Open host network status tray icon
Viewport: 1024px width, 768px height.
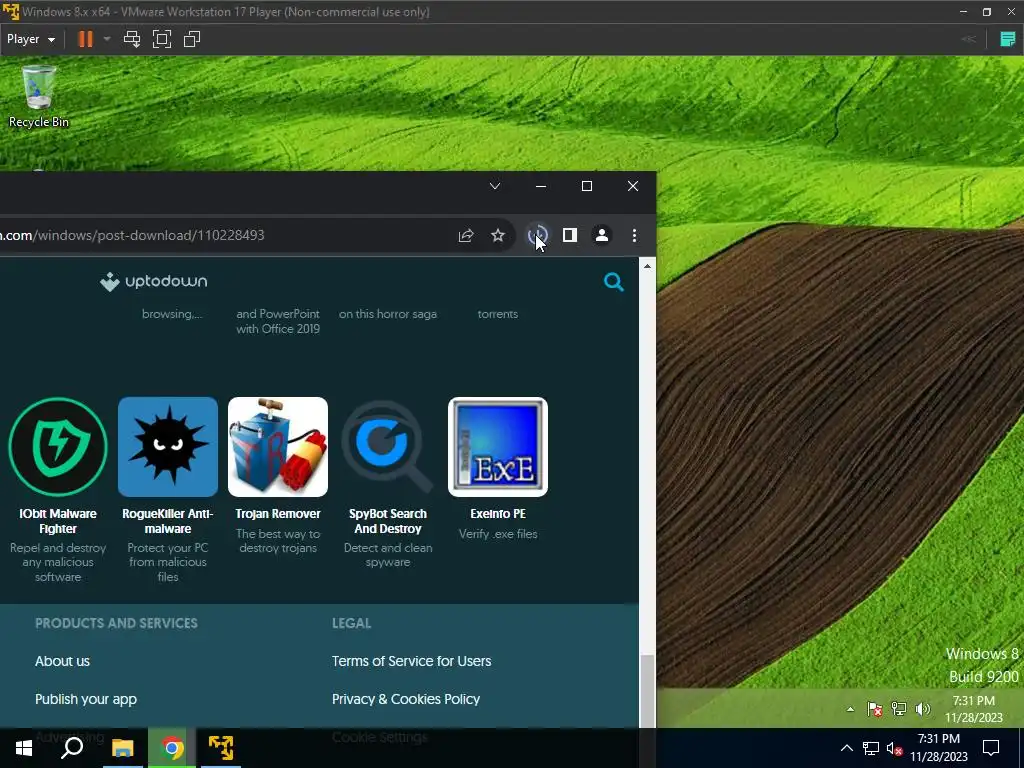(x=871, y=748)
